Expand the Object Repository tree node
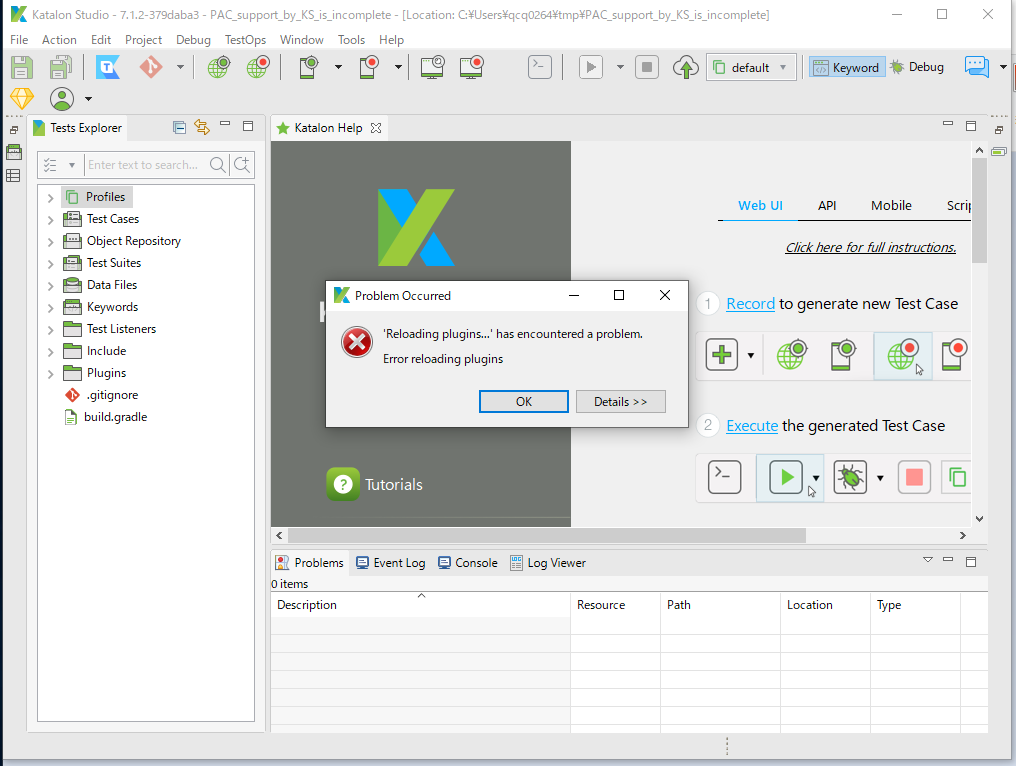1016x766 pixels. pos(51,242)
